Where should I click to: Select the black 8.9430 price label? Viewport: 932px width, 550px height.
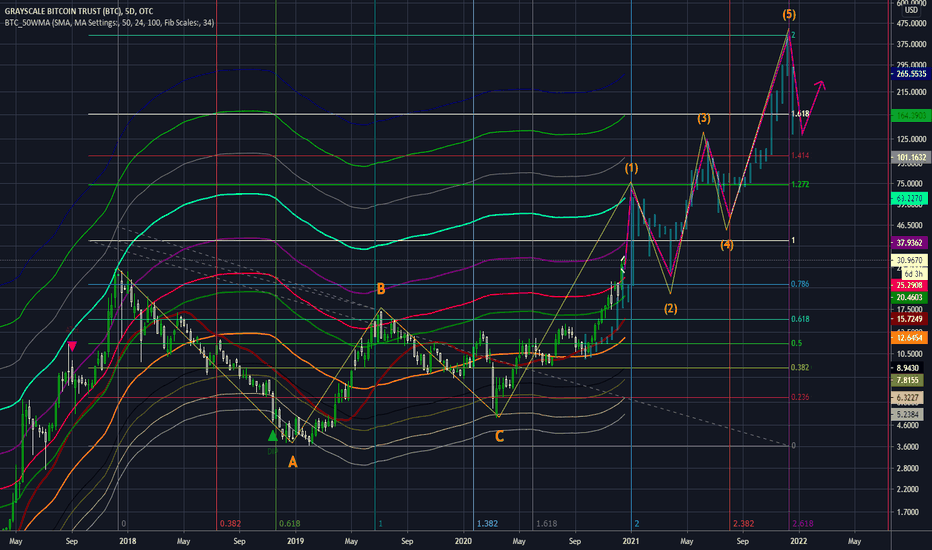click(911, 368)
